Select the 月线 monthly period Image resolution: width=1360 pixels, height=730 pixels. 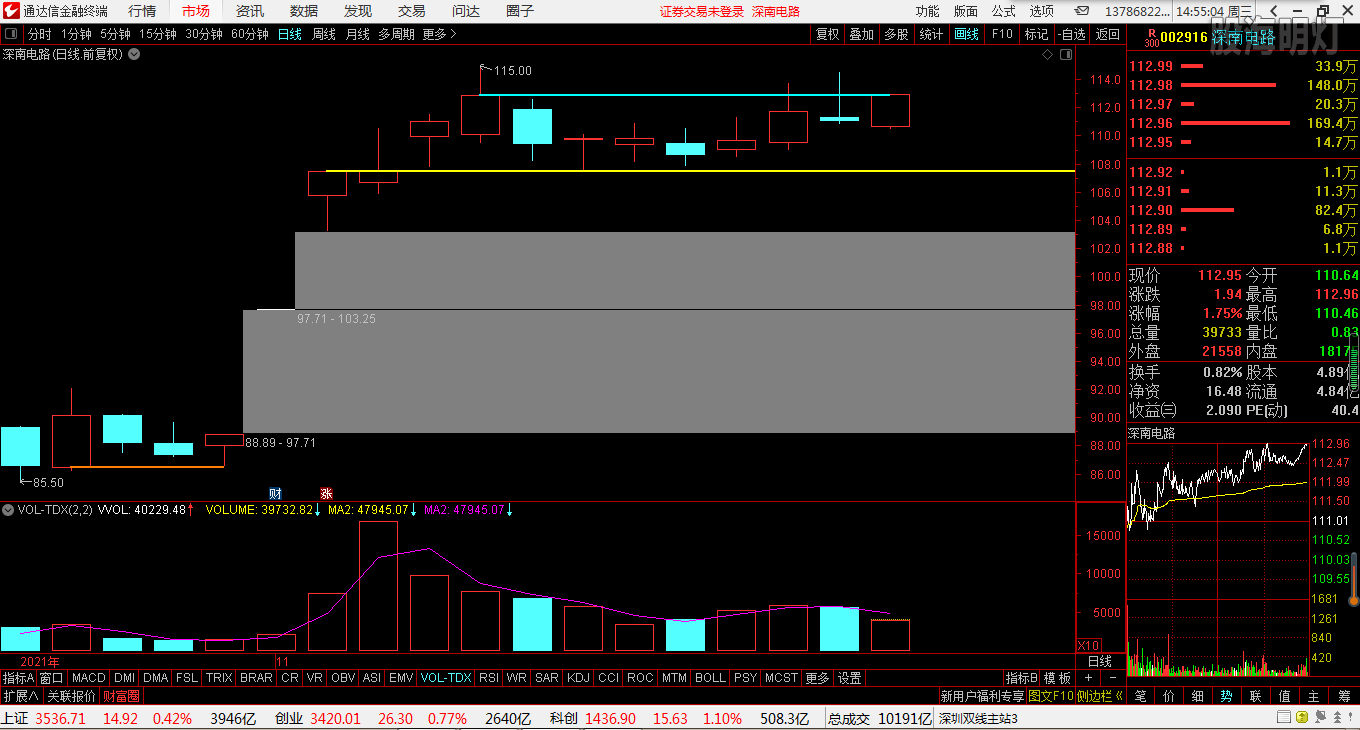coord(358,33)
